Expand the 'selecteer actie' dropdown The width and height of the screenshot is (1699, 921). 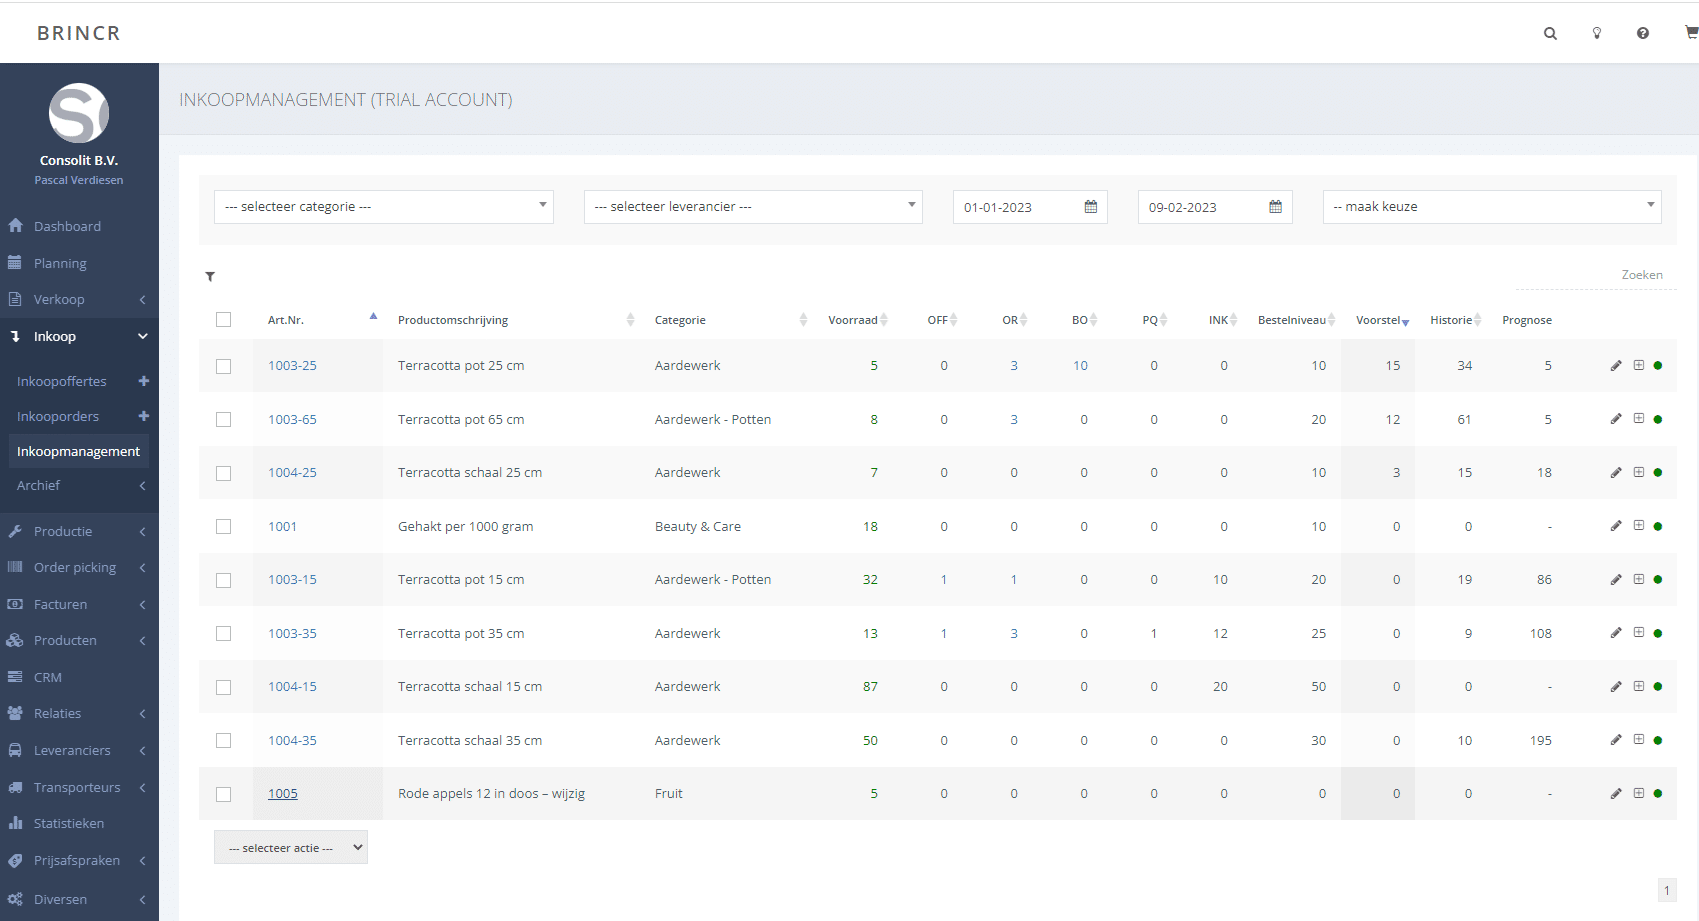(290, 848)
